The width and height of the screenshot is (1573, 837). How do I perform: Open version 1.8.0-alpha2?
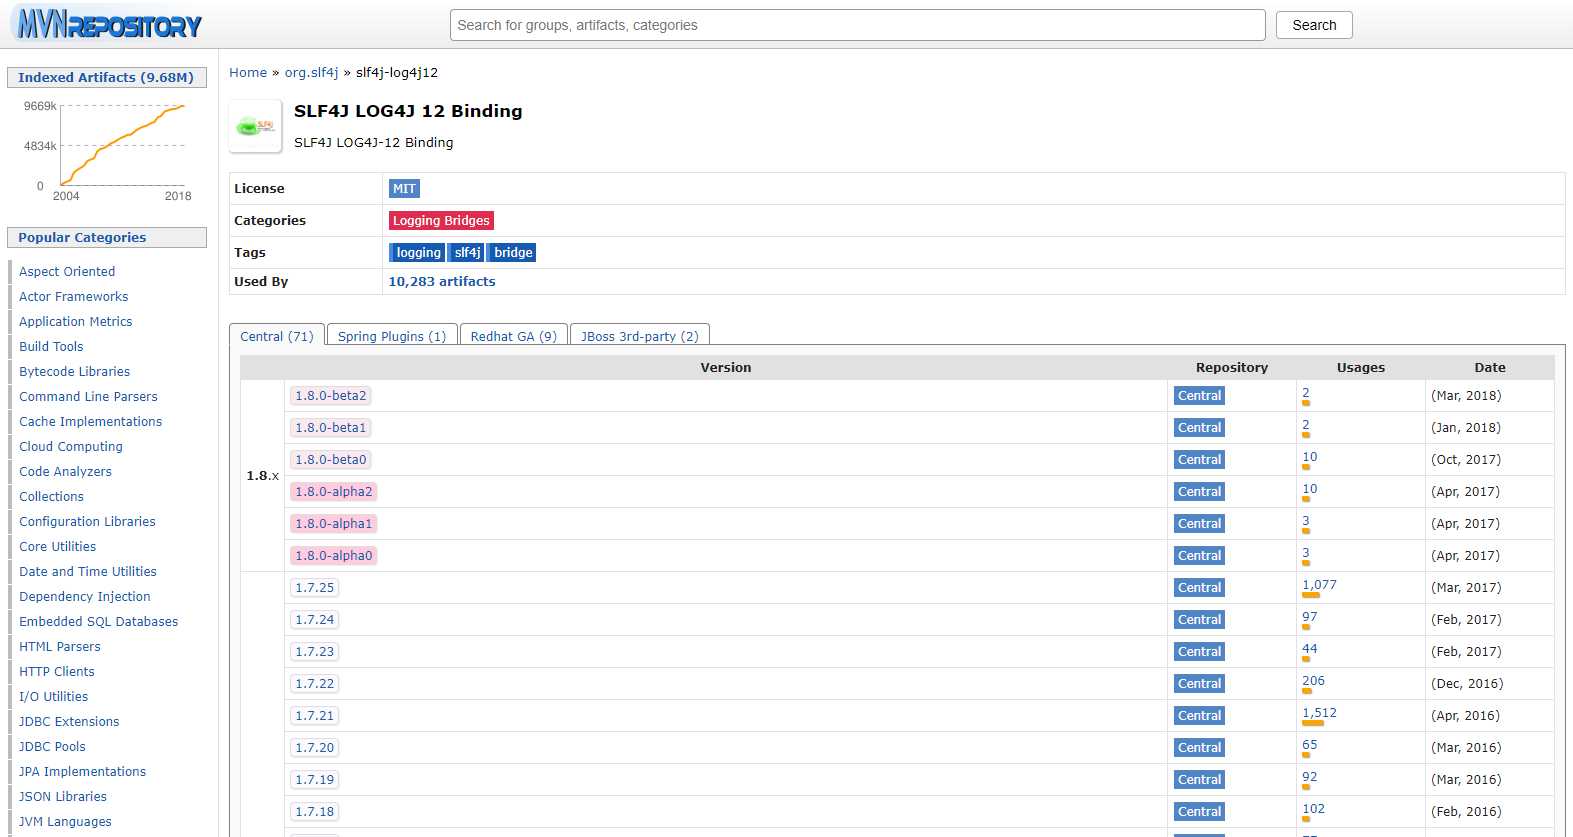coord(334,492)
